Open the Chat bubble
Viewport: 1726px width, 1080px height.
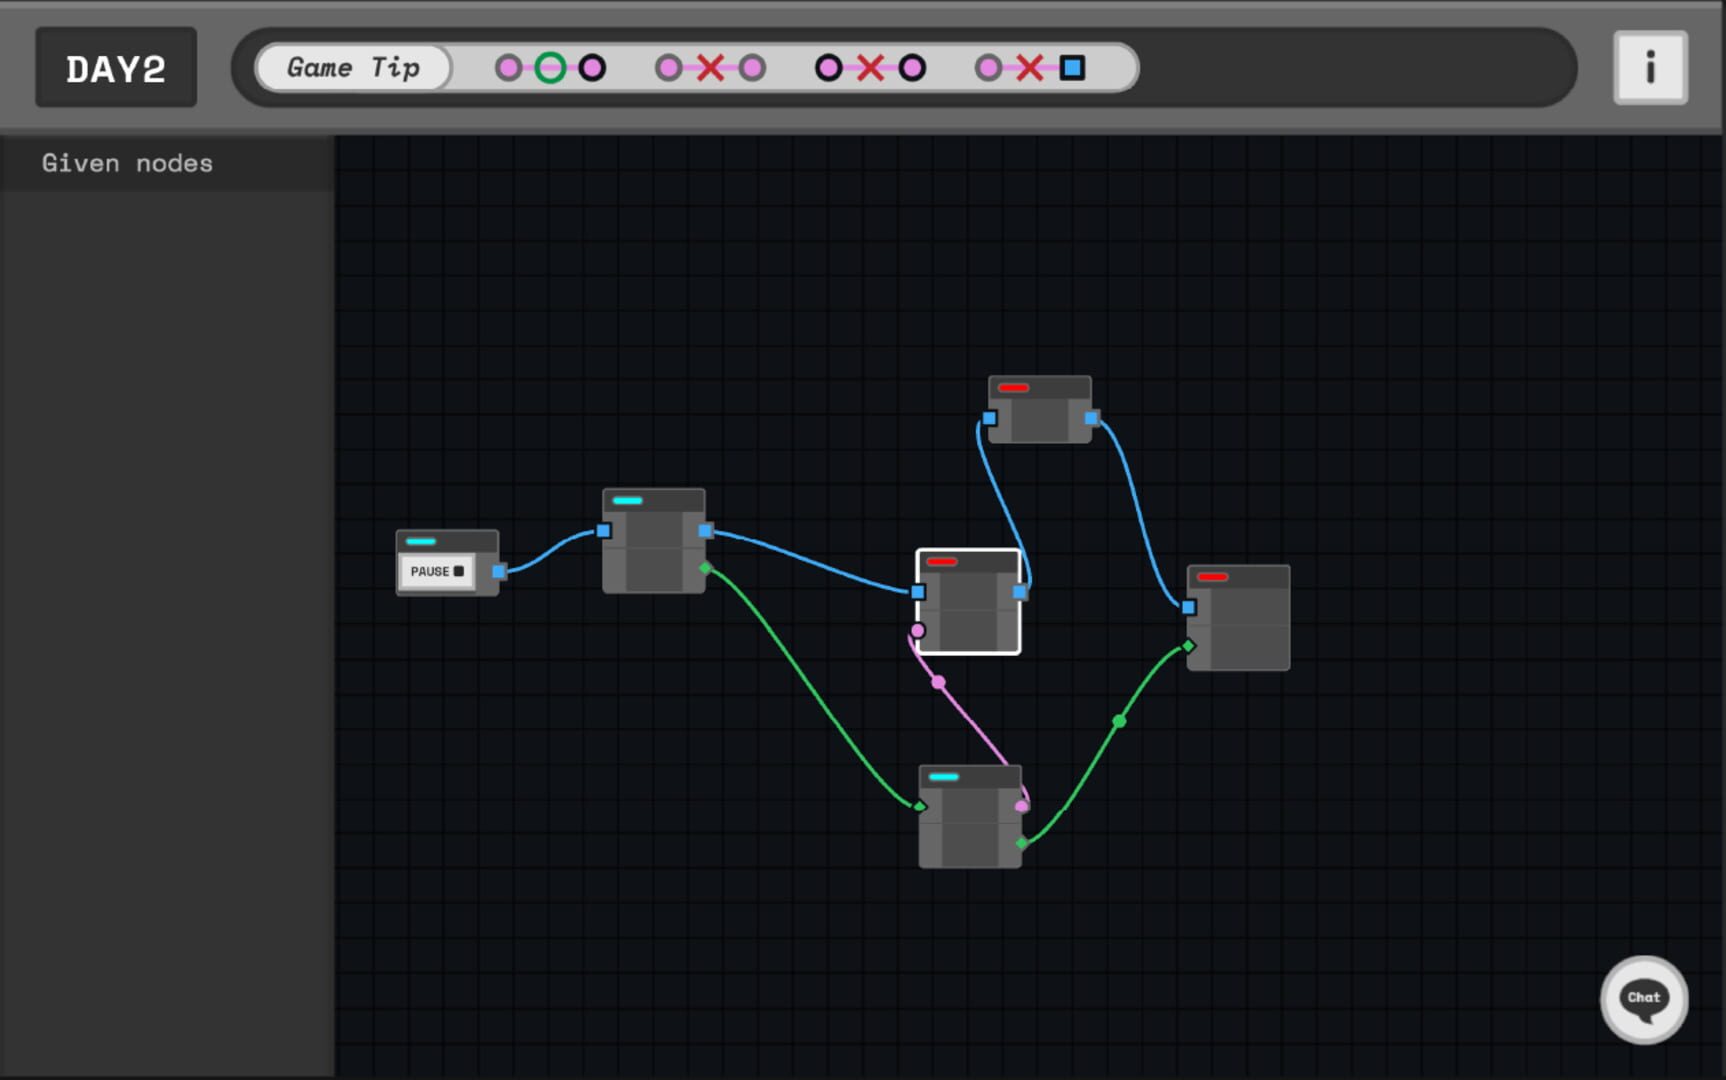pyautogui.click(x=1643, y=999)
